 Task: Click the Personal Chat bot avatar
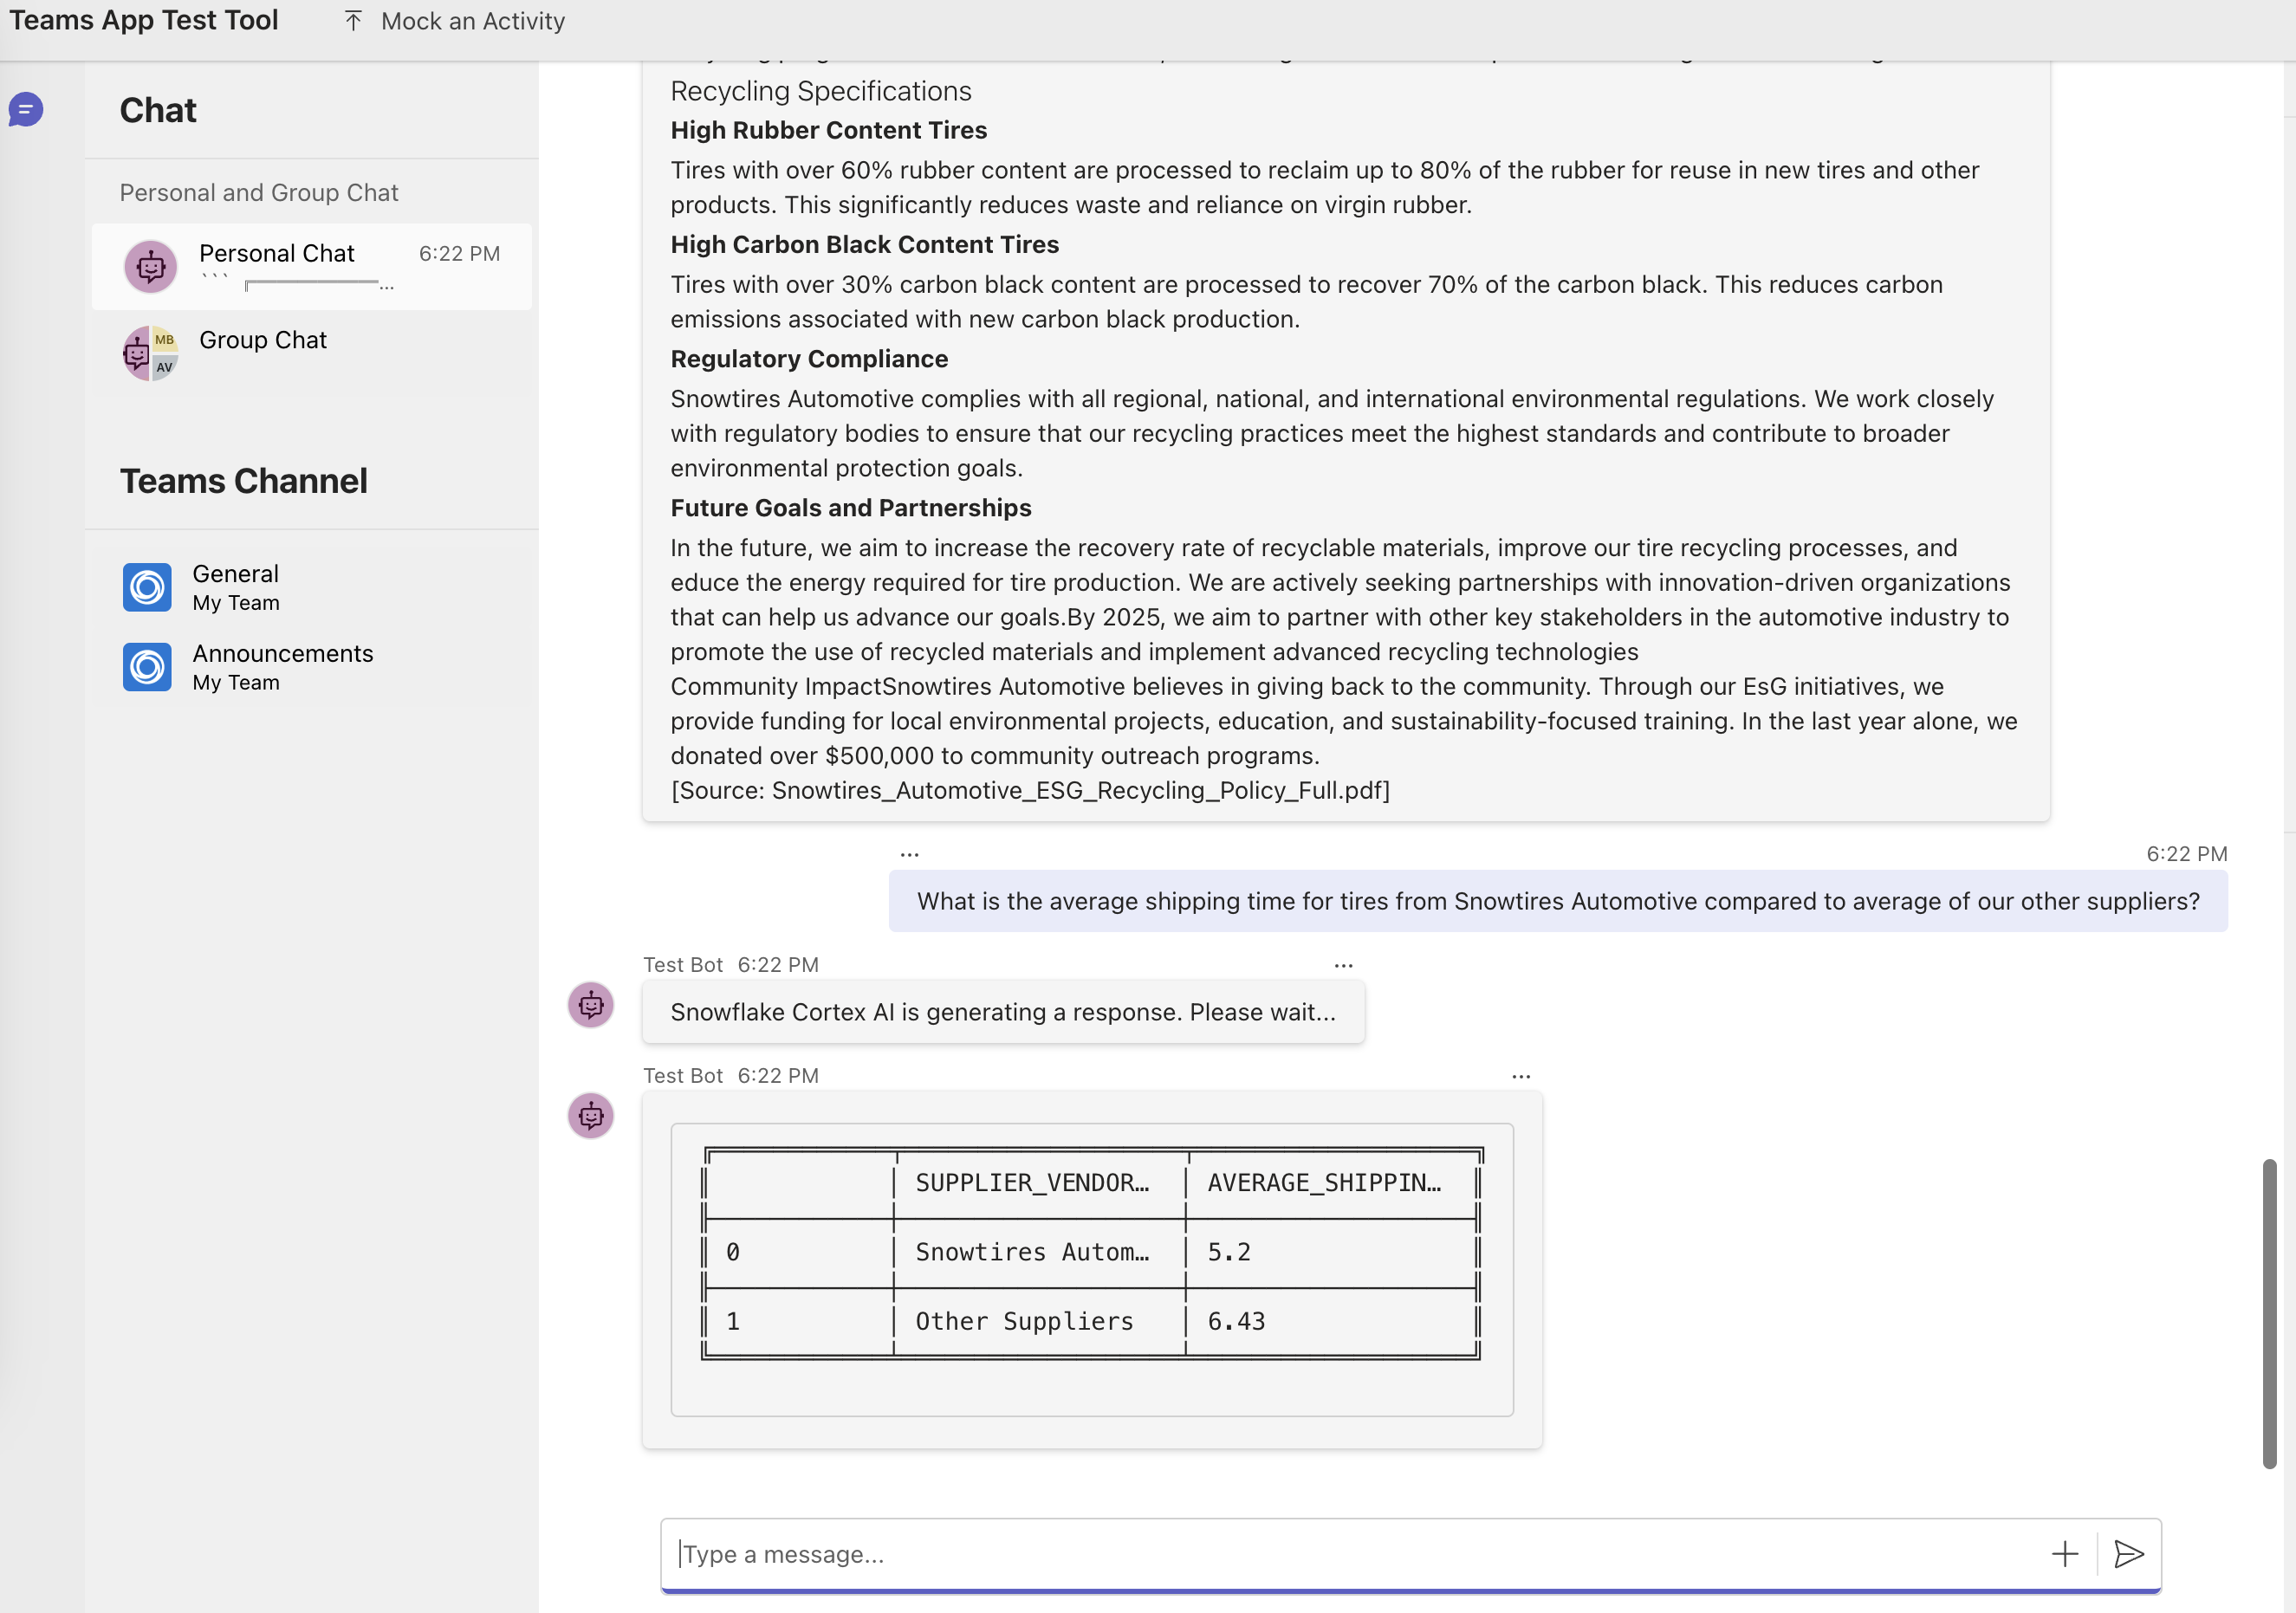click(x=149, y=266)
